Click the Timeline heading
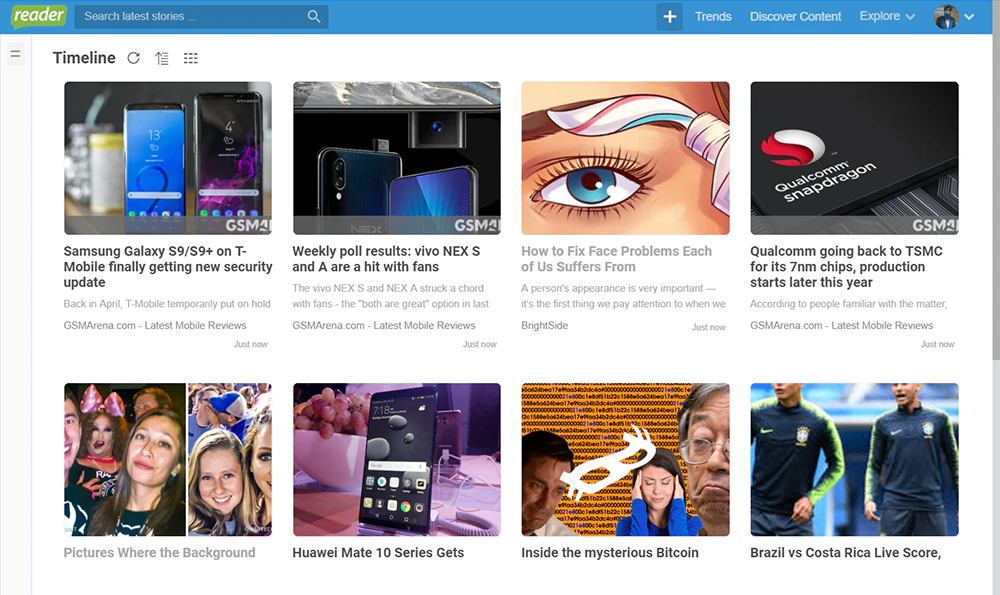This screenshot has width=1000, height=595. click(84, 58)
